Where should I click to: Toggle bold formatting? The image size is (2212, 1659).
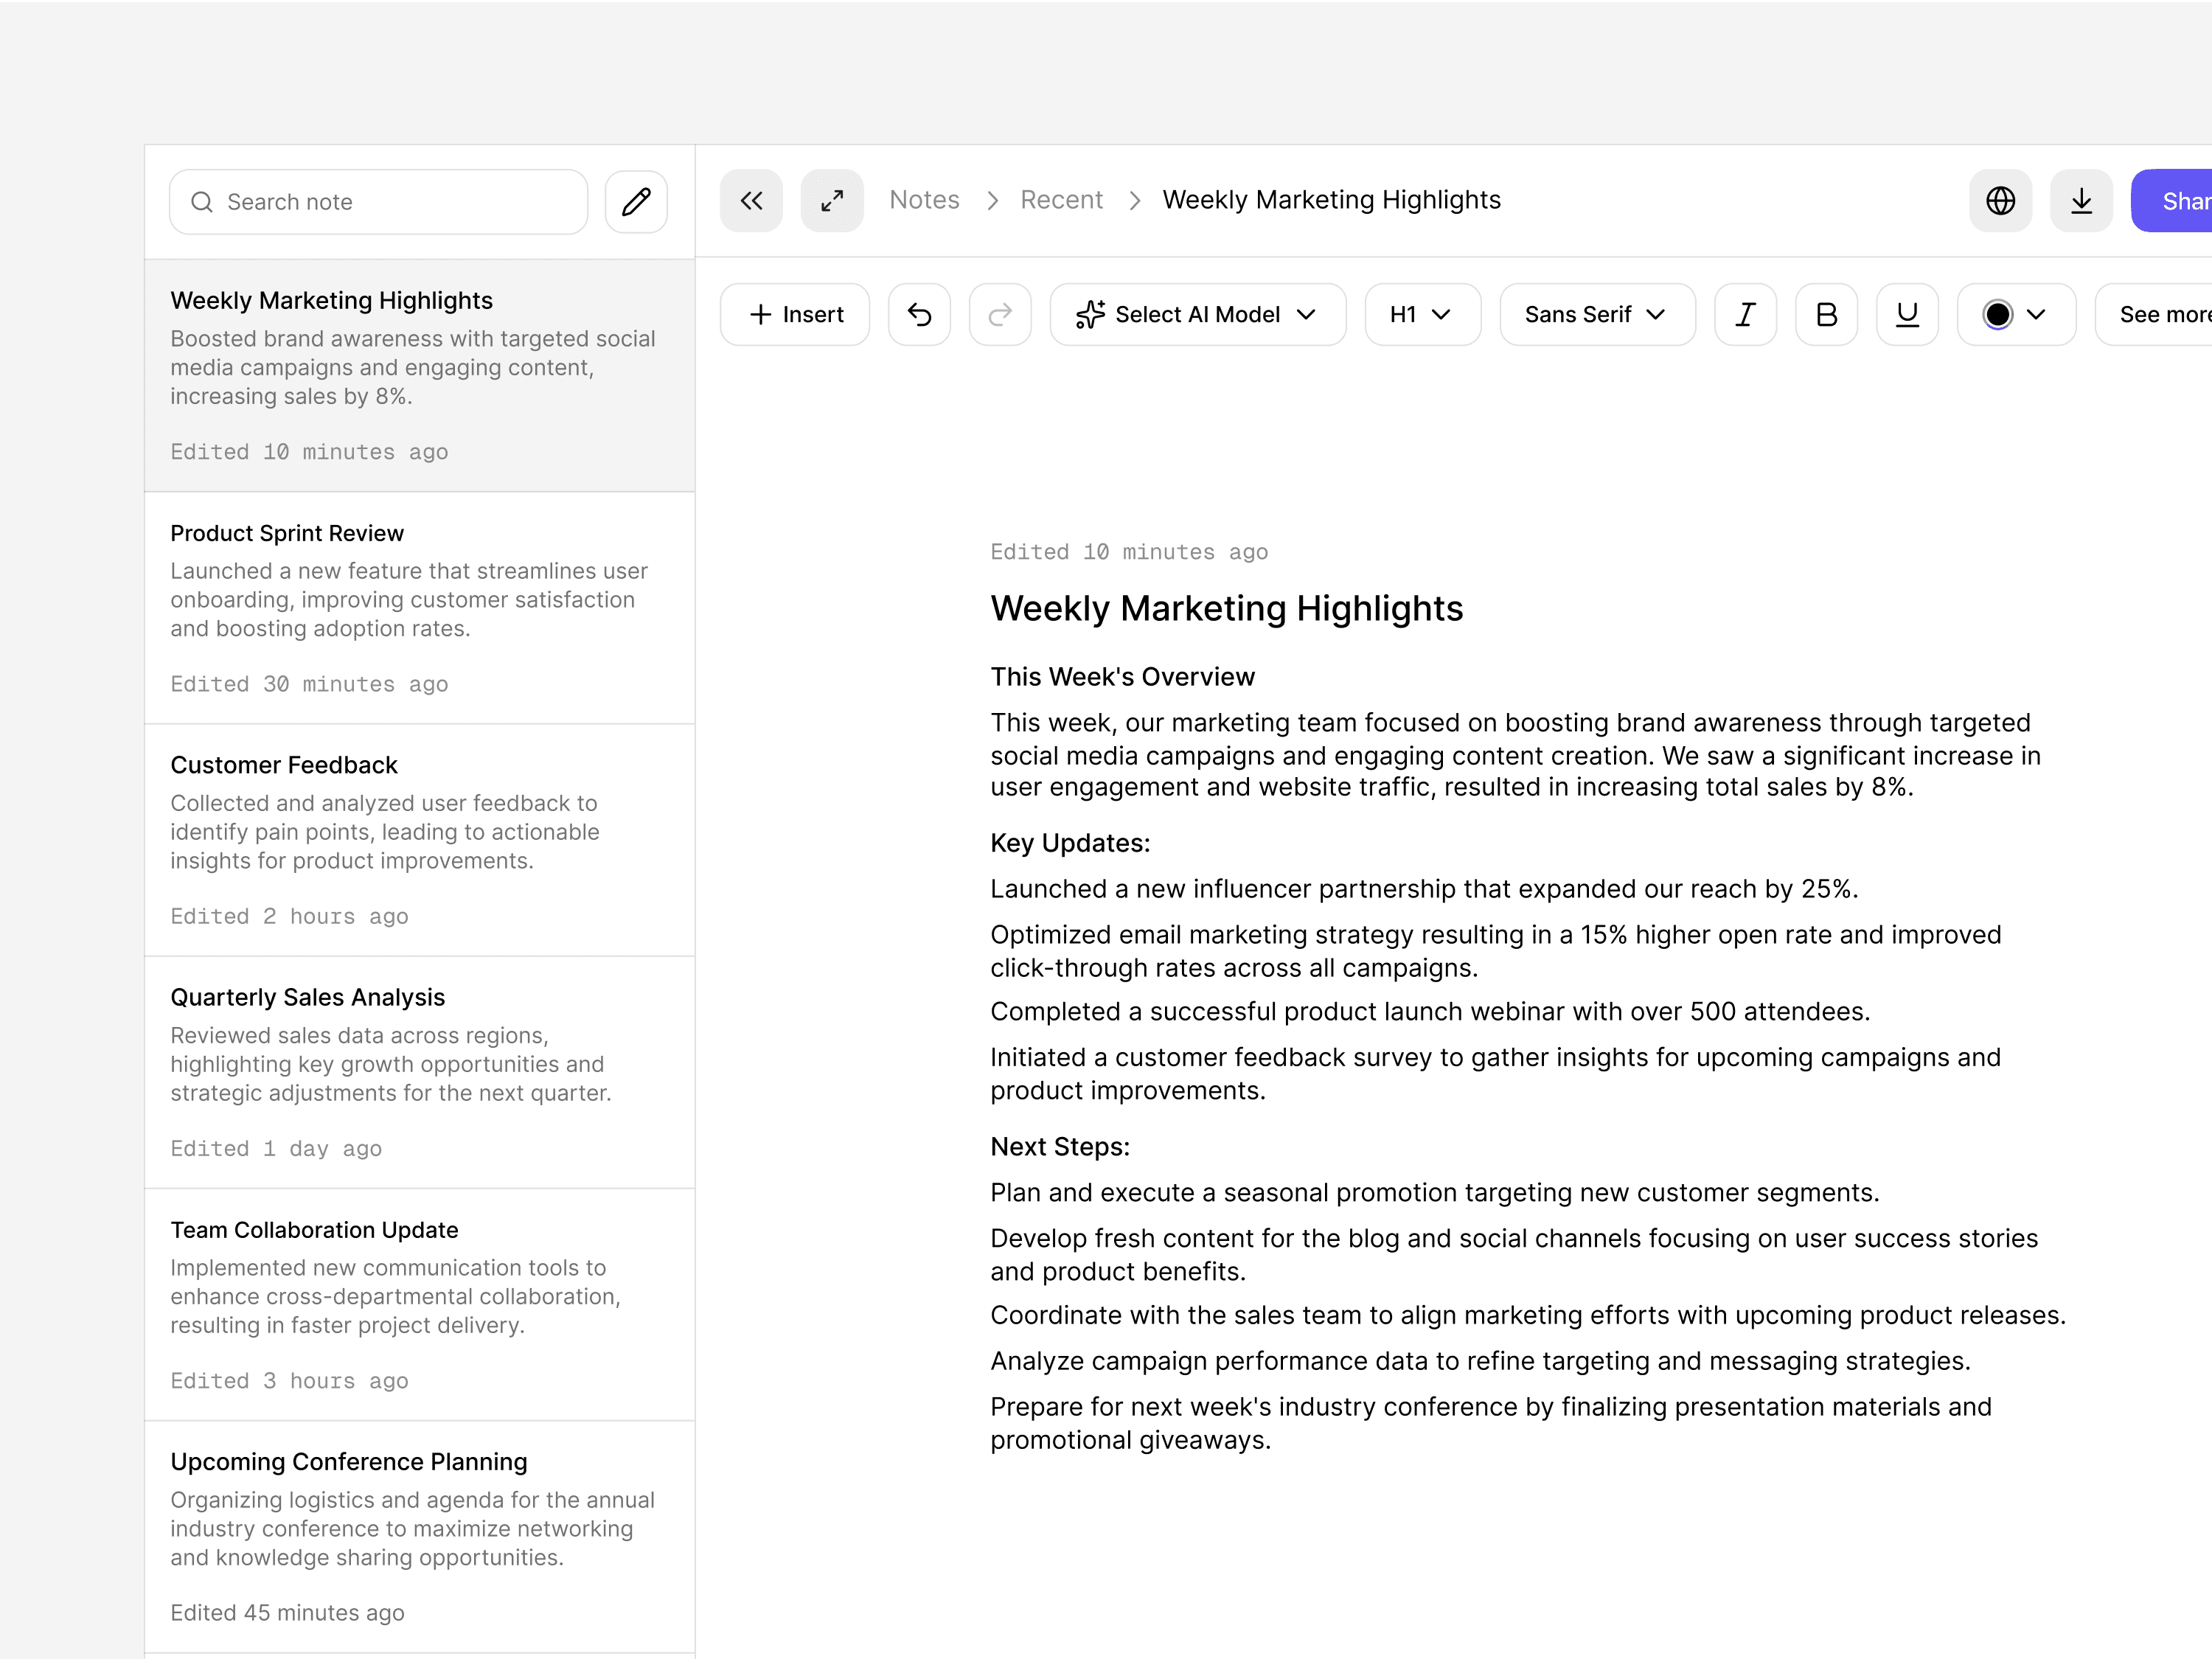(x=1826, y=314)
